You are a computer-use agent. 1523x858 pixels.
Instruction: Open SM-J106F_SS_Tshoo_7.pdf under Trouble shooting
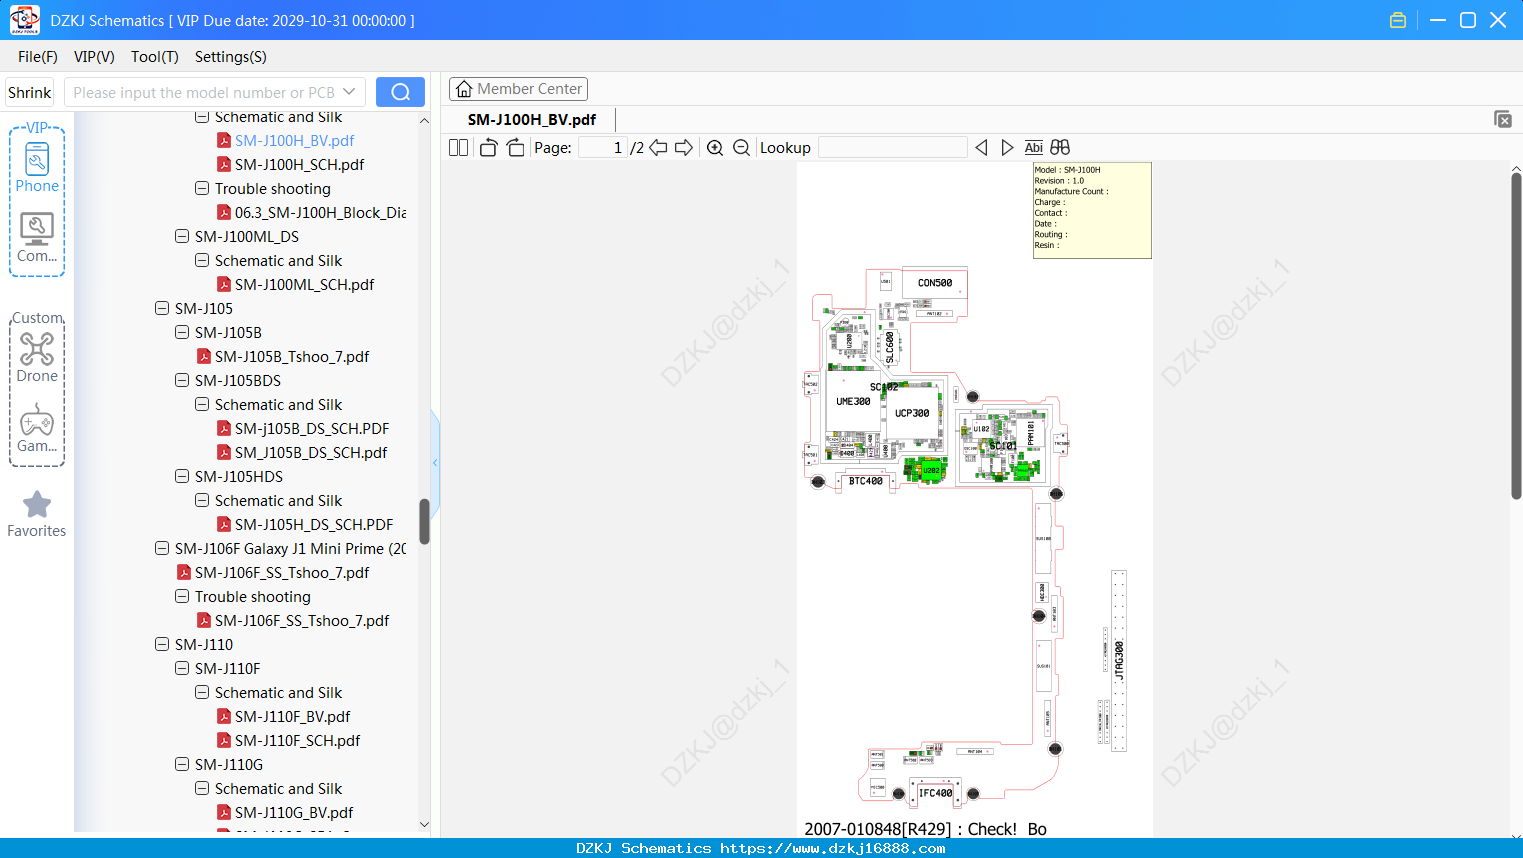pos(302,620)
